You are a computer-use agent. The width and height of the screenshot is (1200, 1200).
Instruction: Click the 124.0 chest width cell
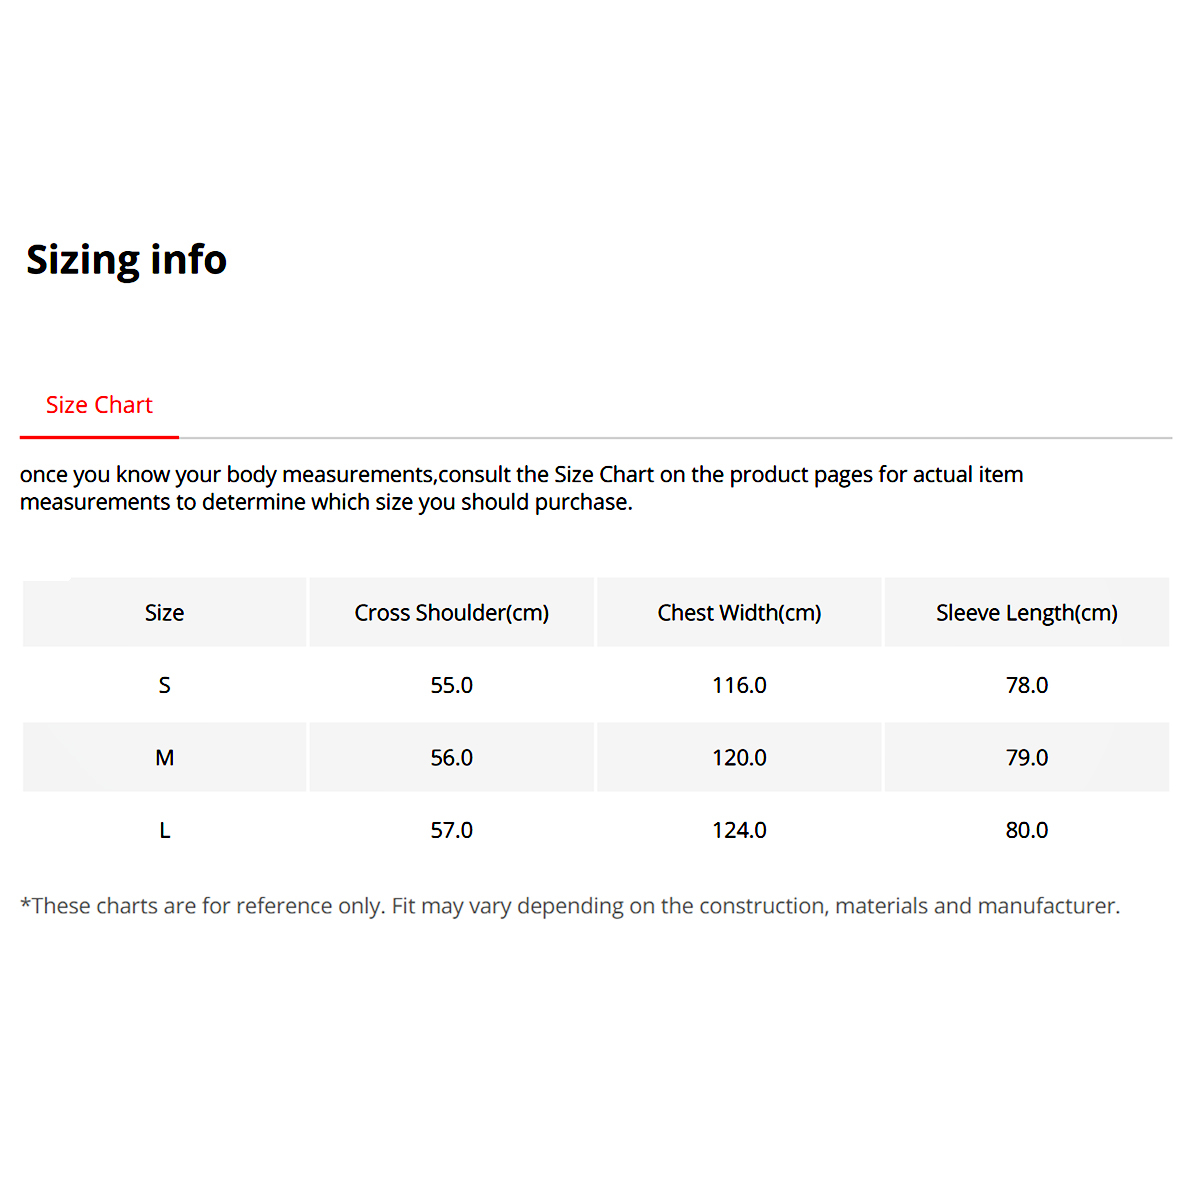click(x=739, y=830)
